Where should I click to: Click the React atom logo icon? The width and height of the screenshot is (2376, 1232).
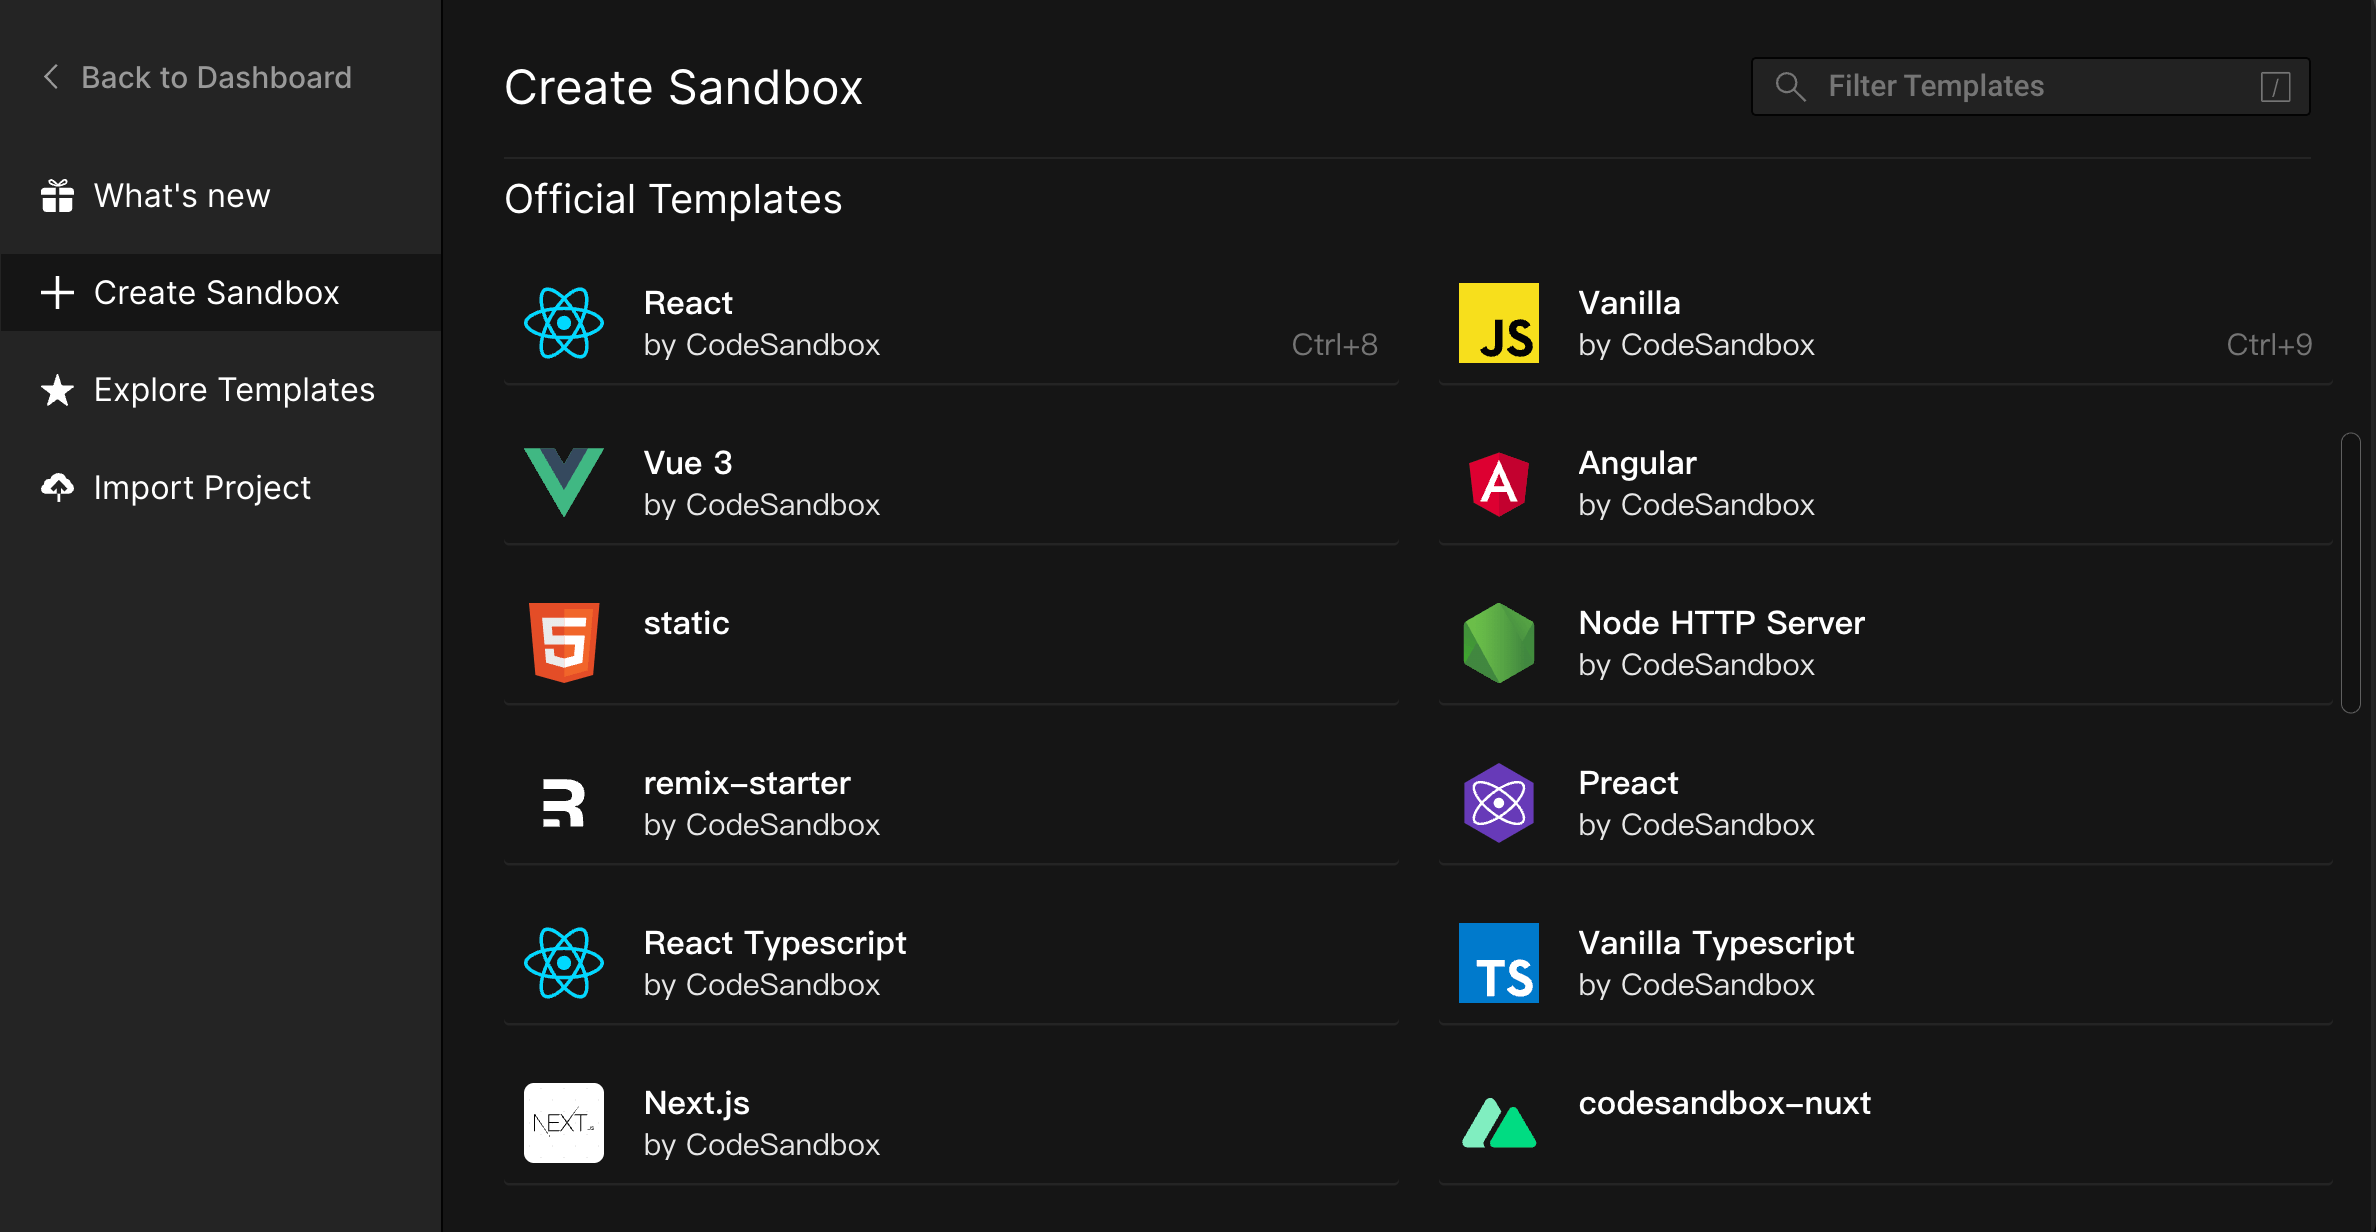pos(563,323)
